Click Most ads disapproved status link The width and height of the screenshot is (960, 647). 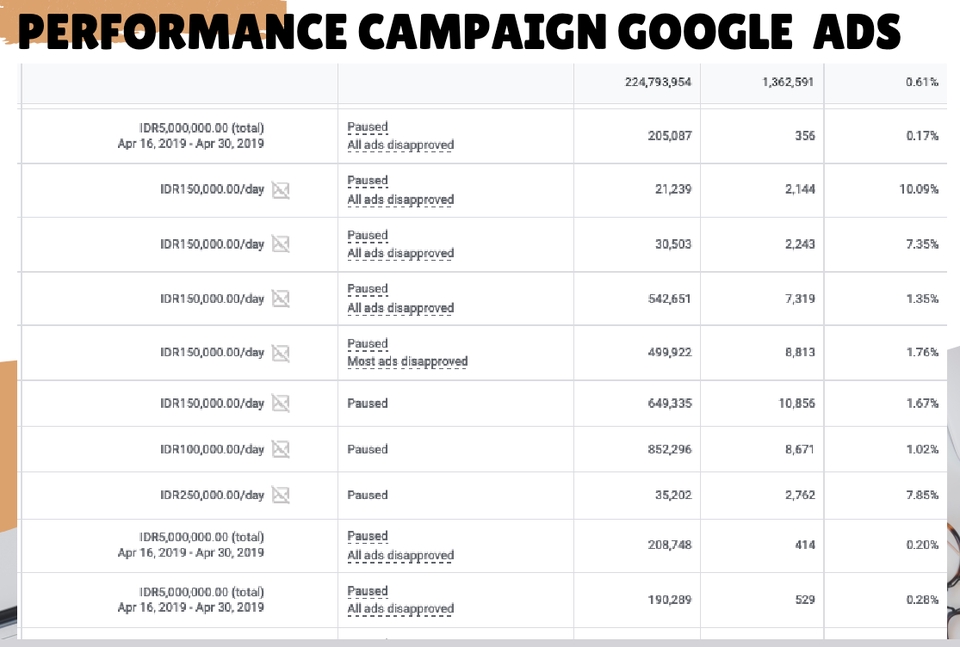coord(407,362)
